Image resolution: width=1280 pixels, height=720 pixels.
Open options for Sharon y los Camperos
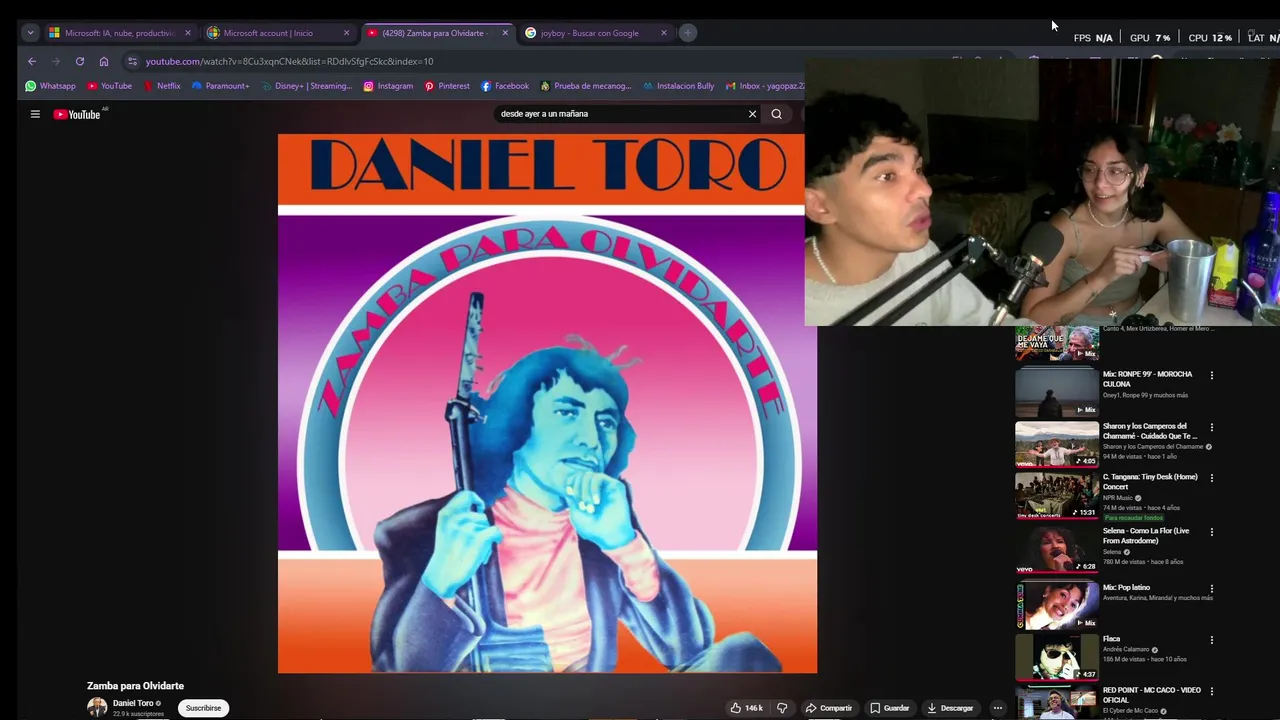click(1212, 428)
